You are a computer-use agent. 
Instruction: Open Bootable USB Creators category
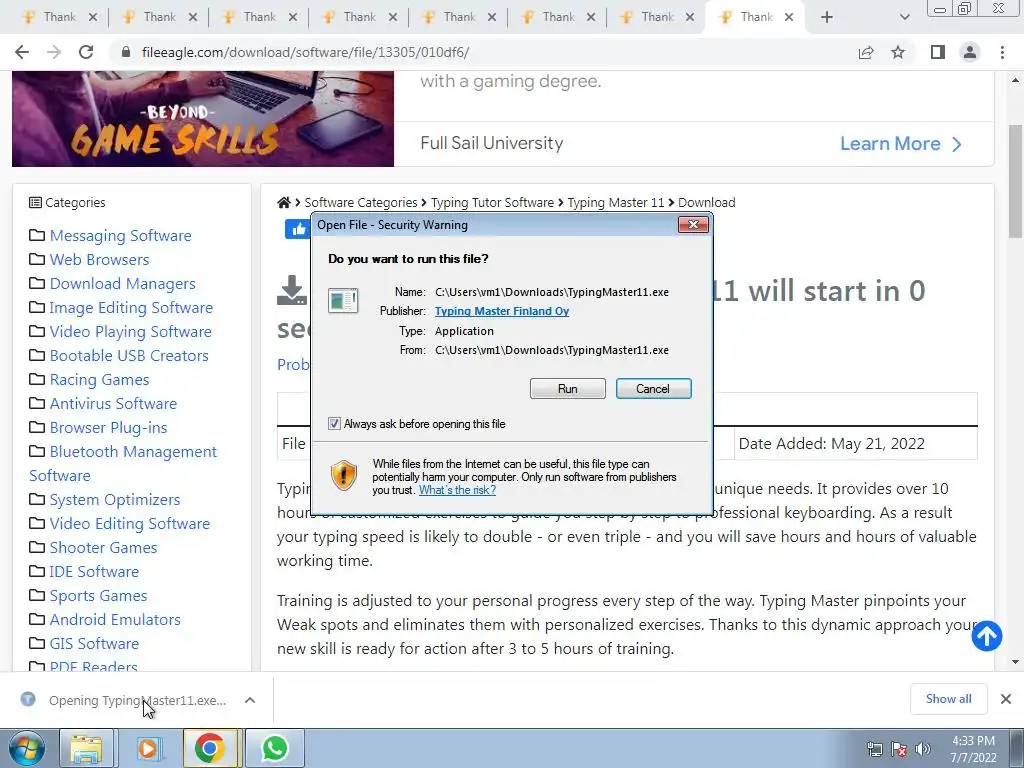click(129, 356)
